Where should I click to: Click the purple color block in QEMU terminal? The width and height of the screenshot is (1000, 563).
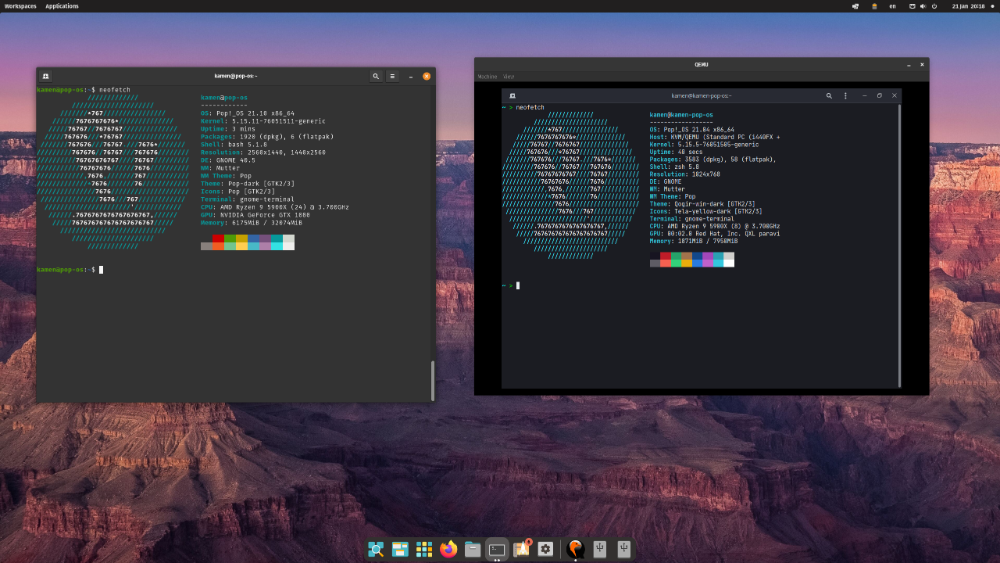[707, 256]
